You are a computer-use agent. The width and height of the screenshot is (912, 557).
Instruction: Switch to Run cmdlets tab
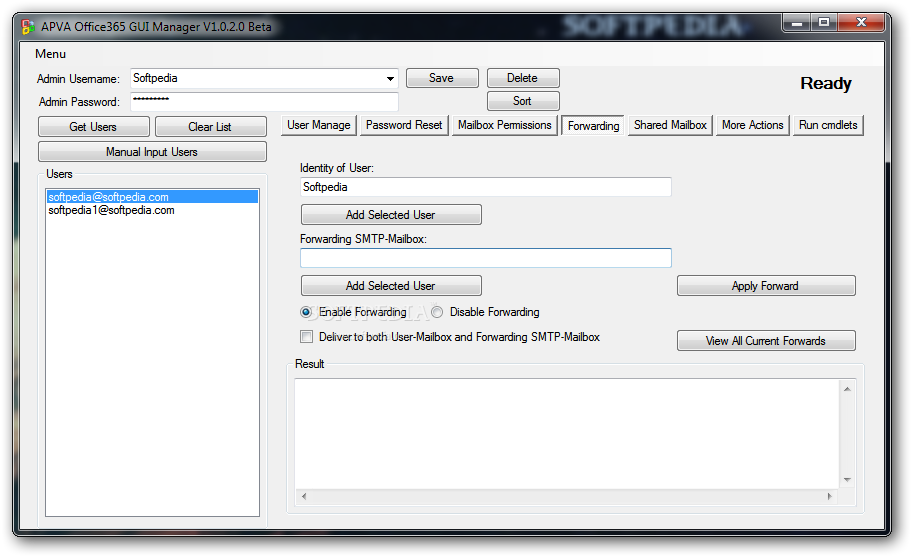(x=828, y=125)
